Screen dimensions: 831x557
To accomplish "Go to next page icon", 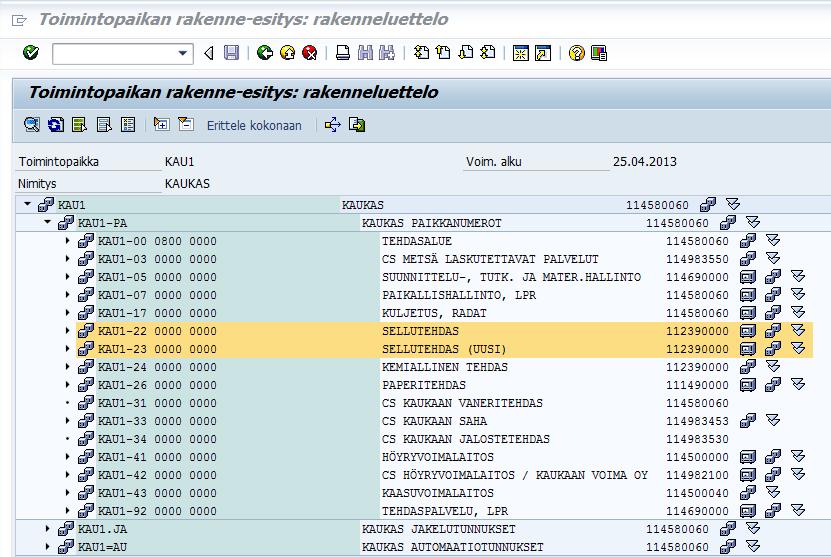I will (x=466, y=52).
